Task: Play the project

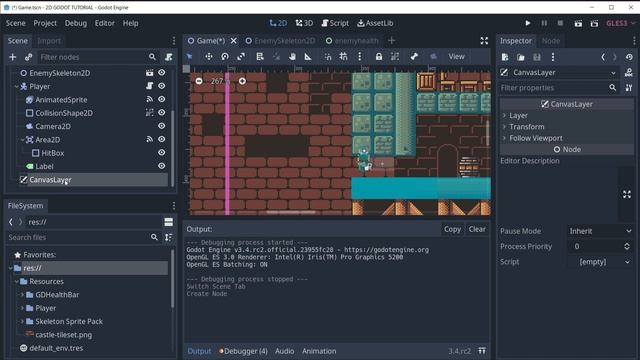Action: 528,23
